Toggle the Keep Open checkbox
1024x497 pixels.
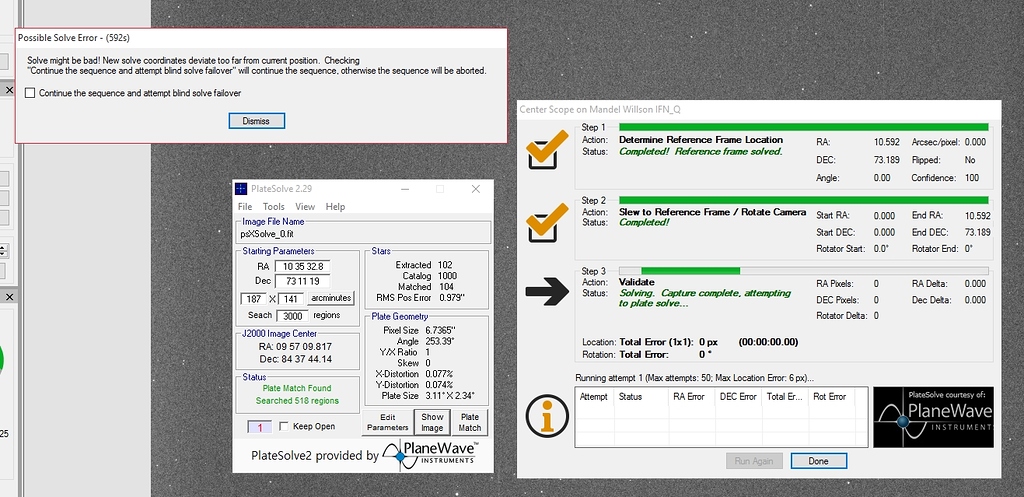(x=284, y=427)
